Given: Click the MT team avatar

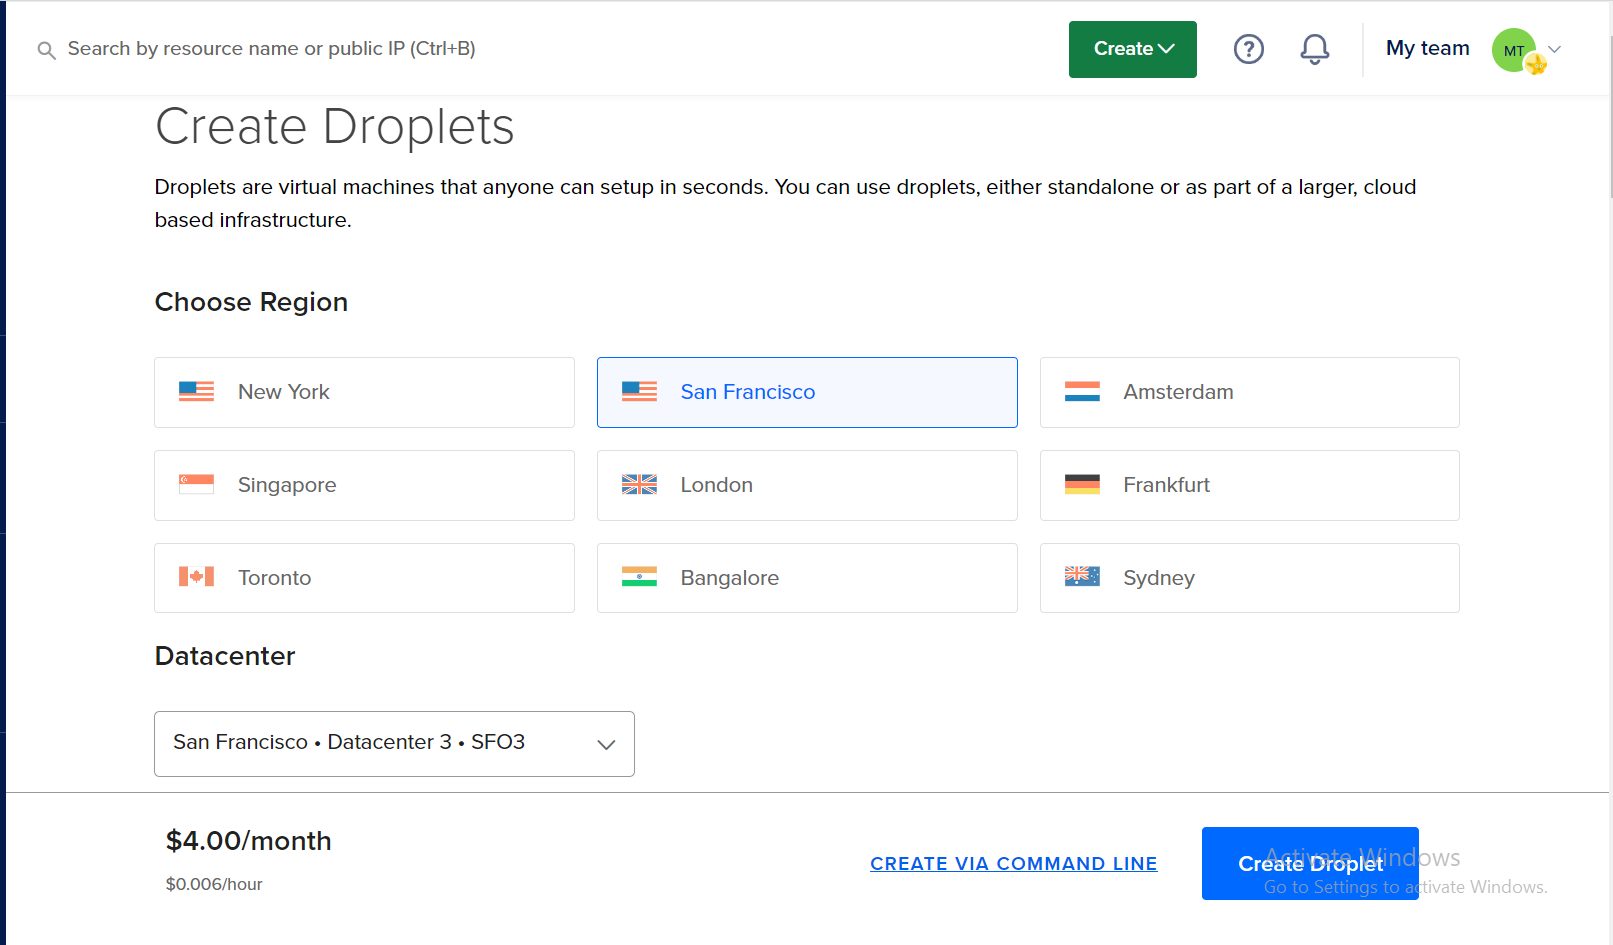Looking at the screenshot, I should click(x=1514, y=50).
